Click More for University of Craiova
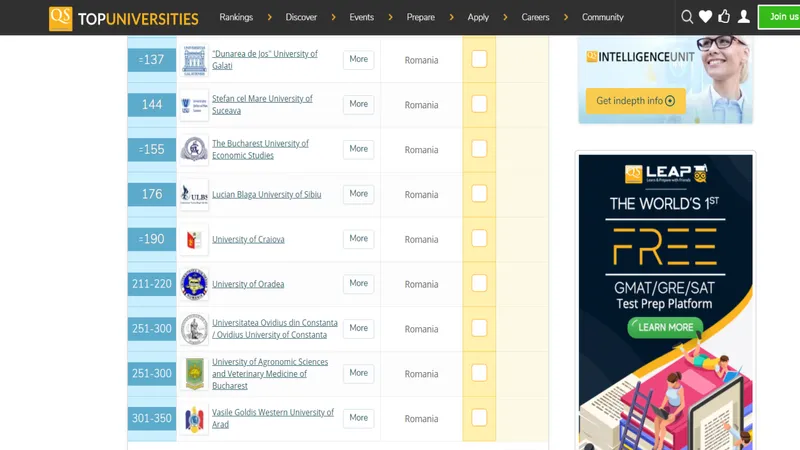The image size is (800, 450). tap(359, 238)
